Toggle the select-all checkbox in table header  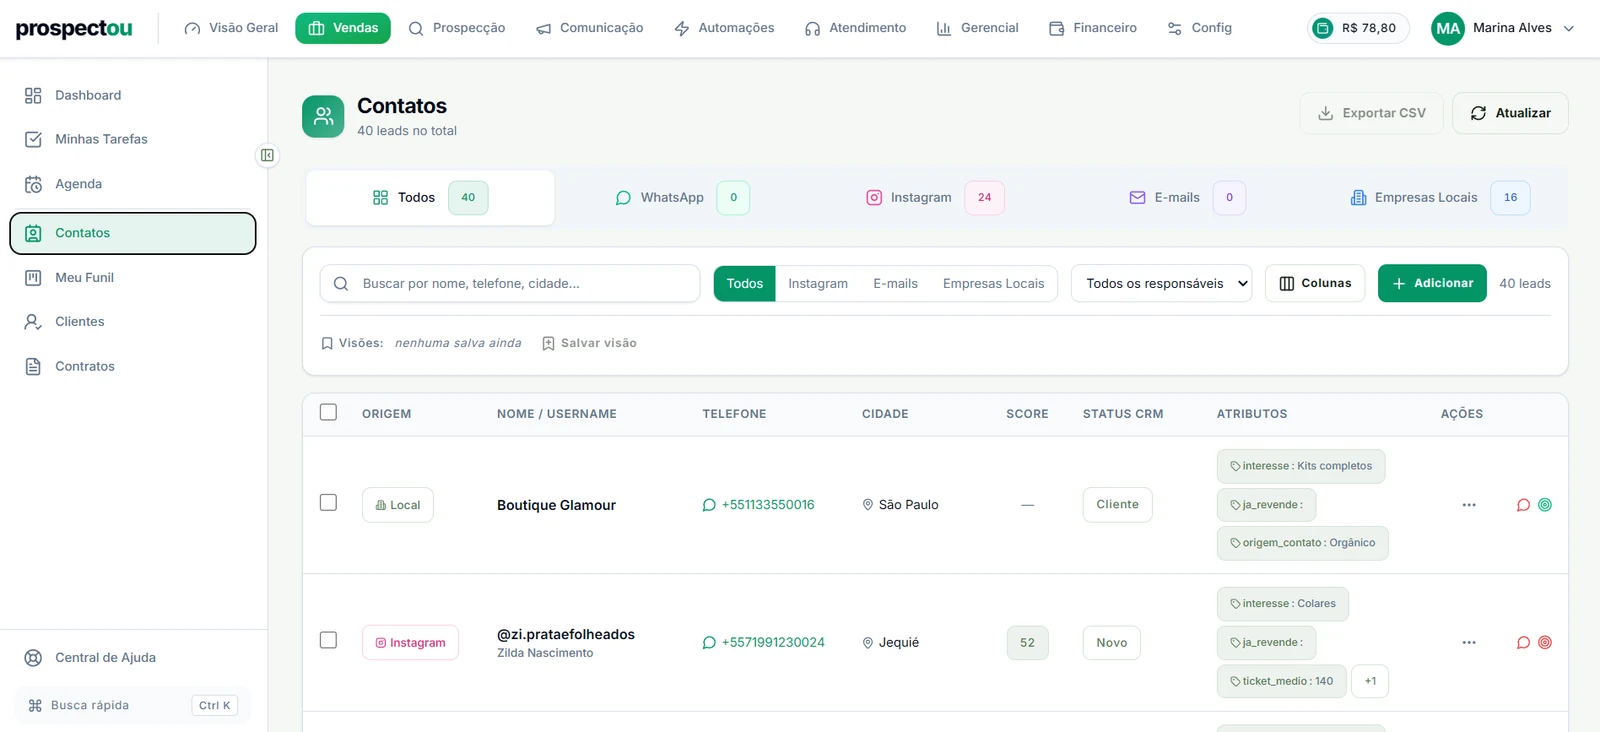(328, 412)
